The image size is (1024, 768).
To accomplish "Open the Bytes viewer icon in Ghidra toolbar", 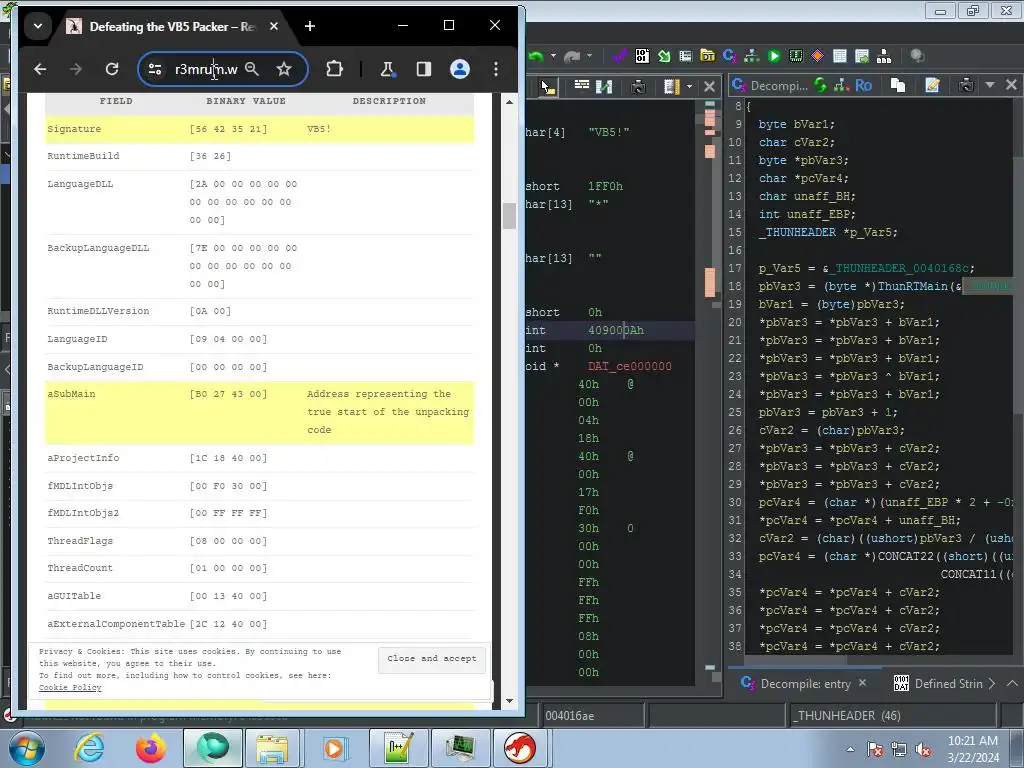I will (642, 56).
